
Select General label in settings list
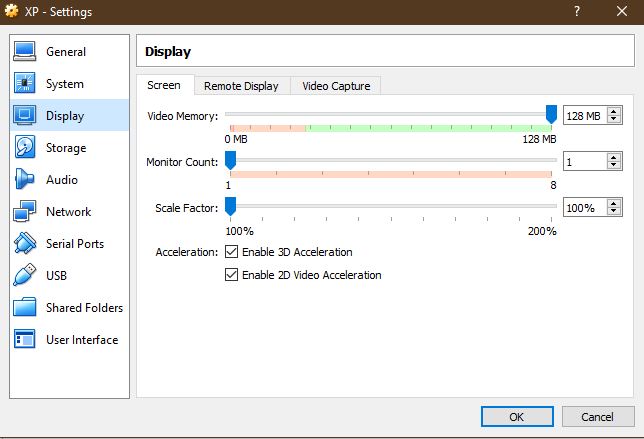point(66,52)
